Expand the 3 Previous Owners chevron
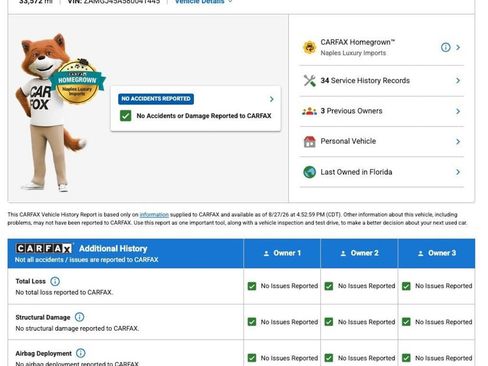Image resolution: width=488 pixels, height=366 pixels. coord(458,111)
